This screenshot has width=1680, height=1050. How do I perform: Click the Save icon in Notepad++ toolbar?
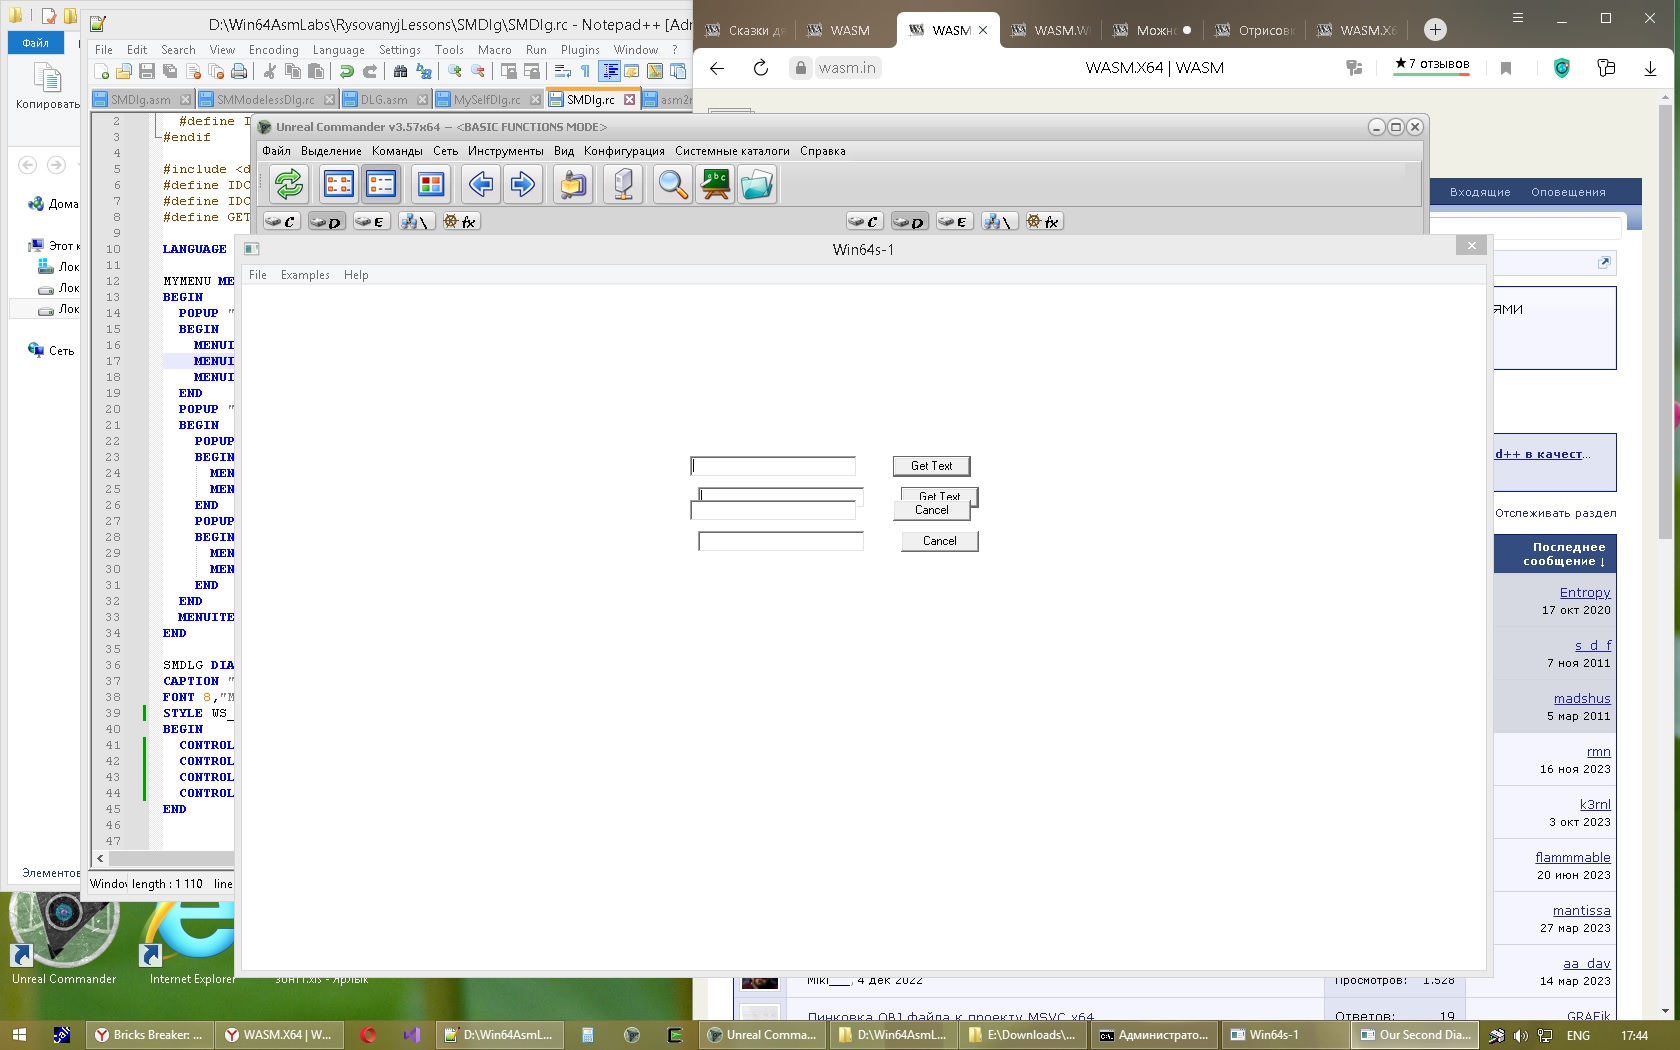(x=147, y=71)
